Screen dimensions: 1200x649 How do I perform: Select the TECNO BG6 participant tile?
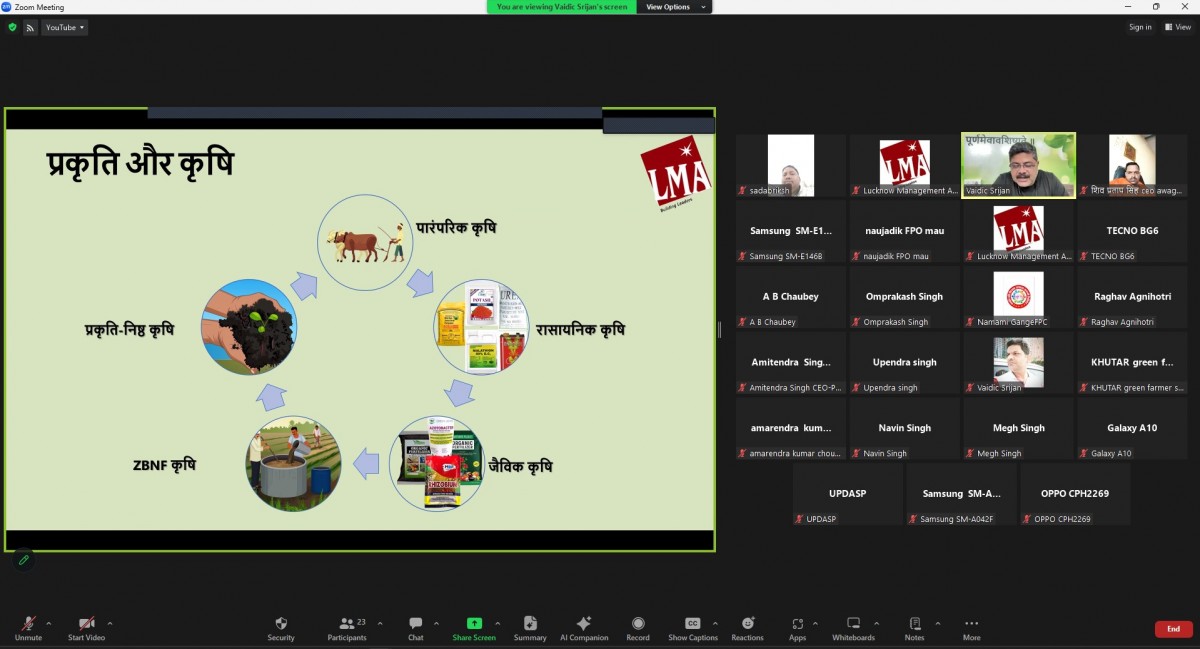pos(1132,231)
